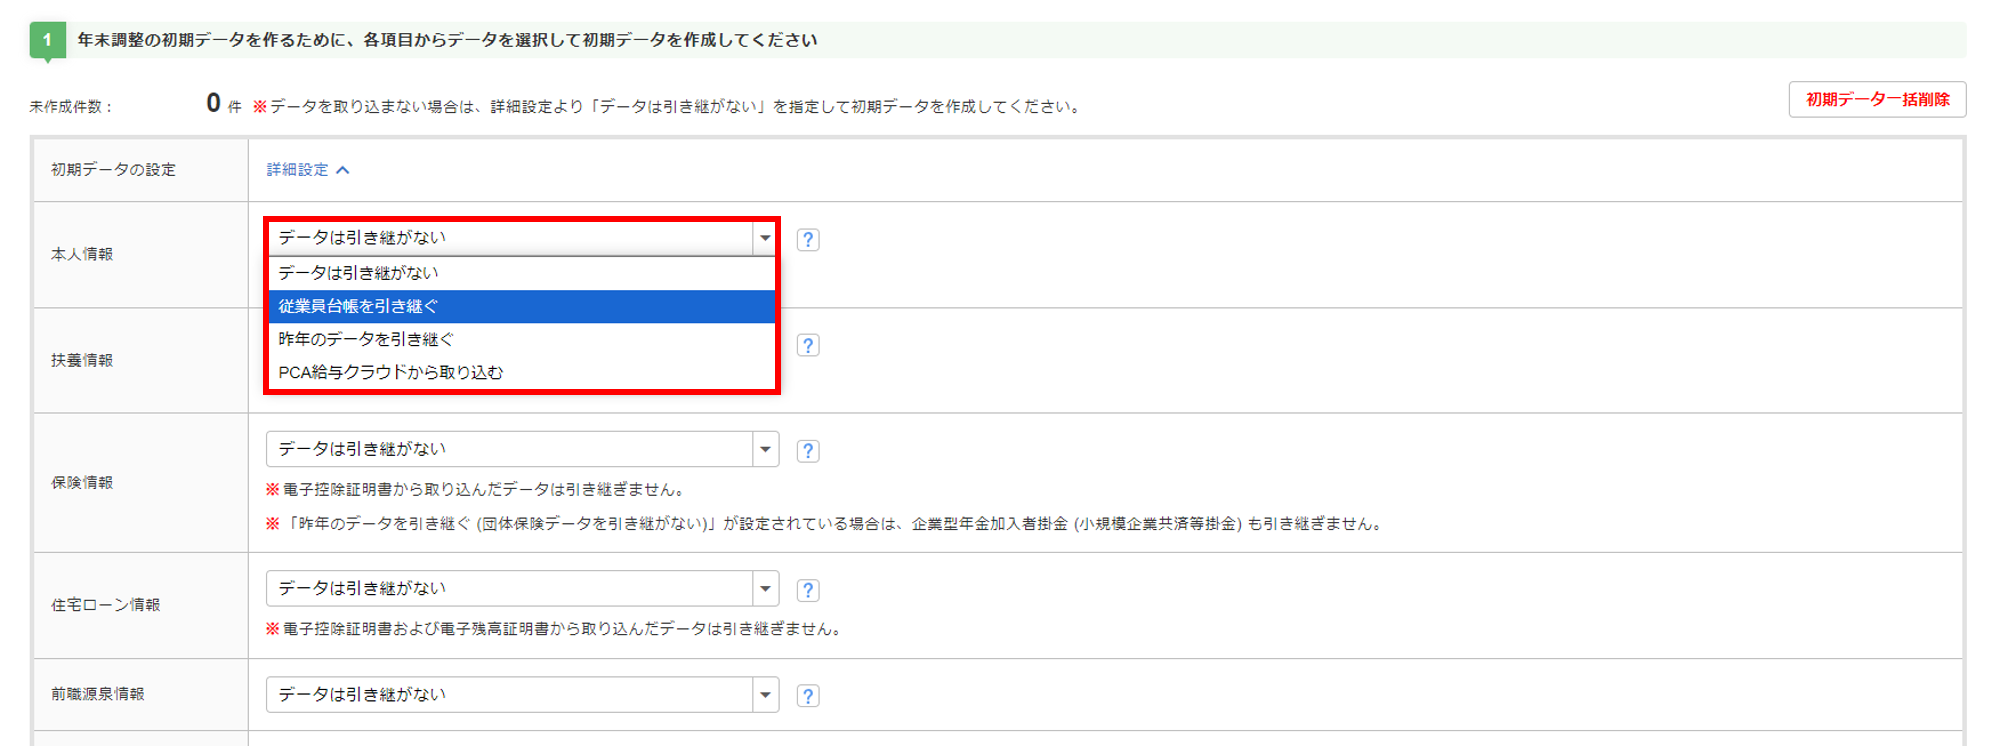
Task: Click the 扶養情報 row label
Action: click(82, 360)
